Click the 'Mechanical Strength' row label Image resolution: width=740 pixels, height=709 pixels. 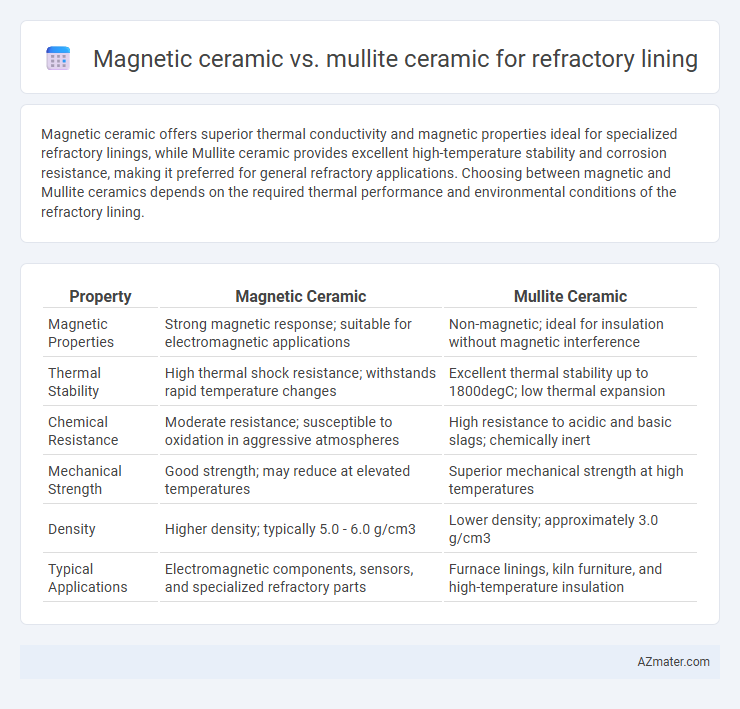click(84, 480)
